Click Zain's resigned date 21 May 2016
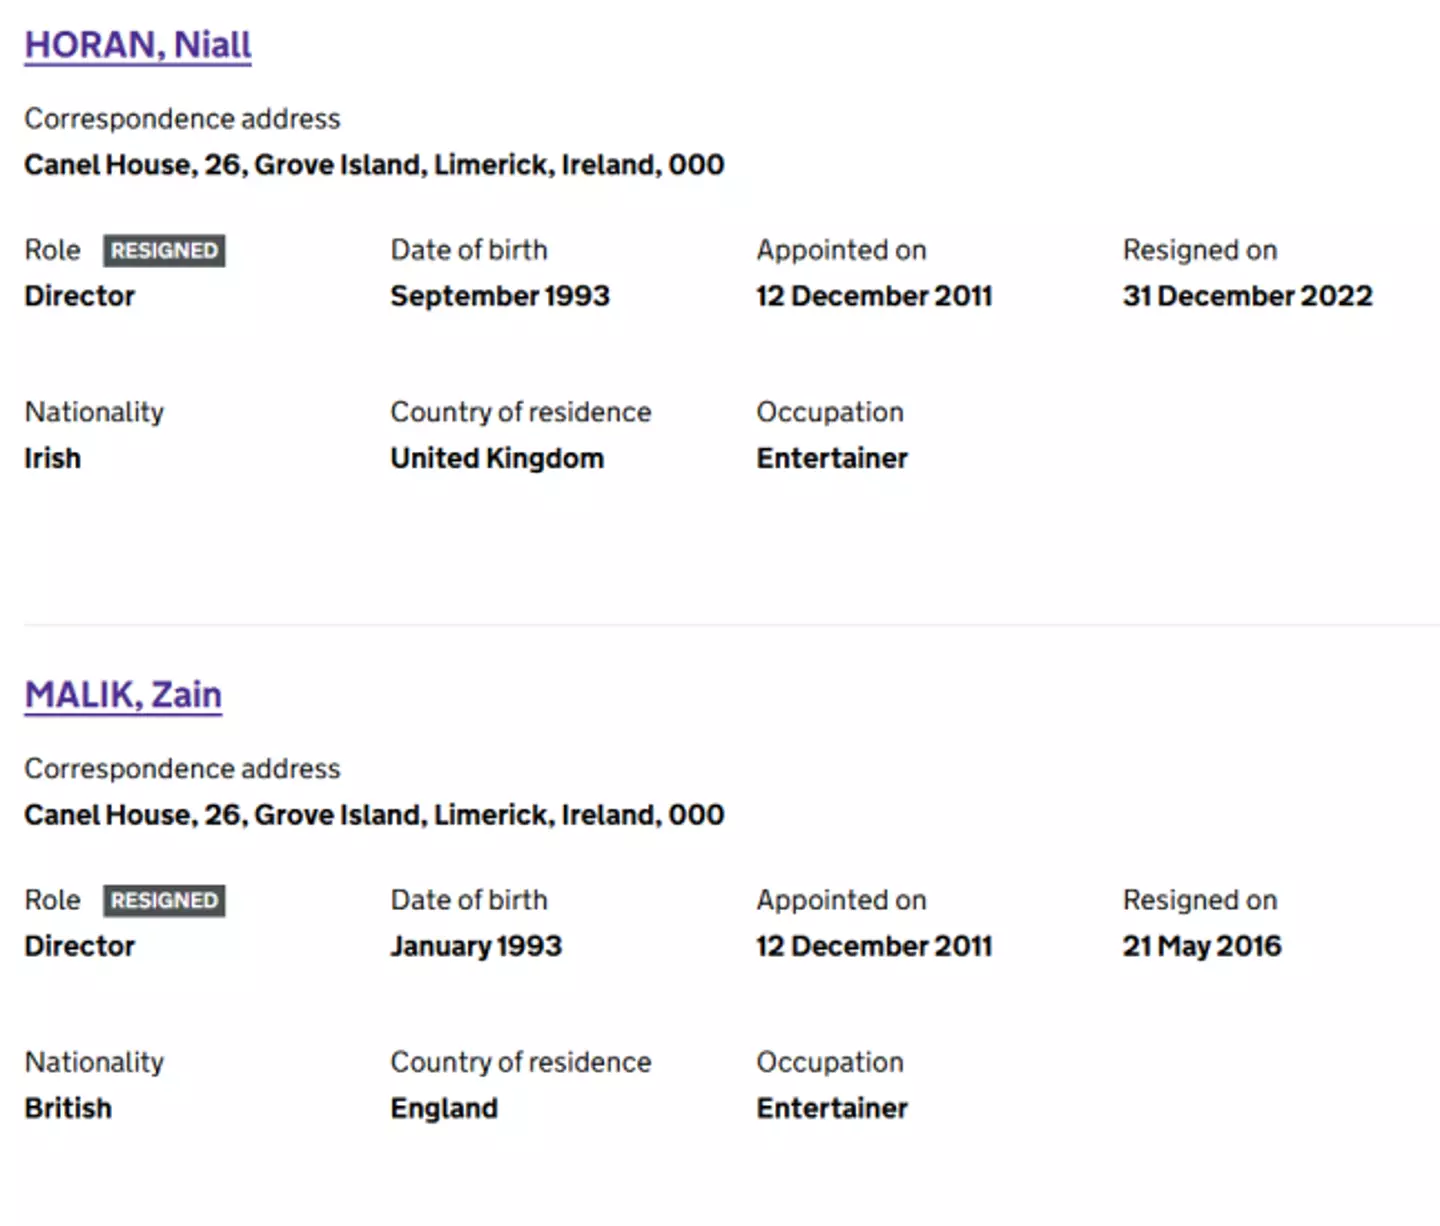This screenshot has width=1440, height=1226. tap(1202, 946)
